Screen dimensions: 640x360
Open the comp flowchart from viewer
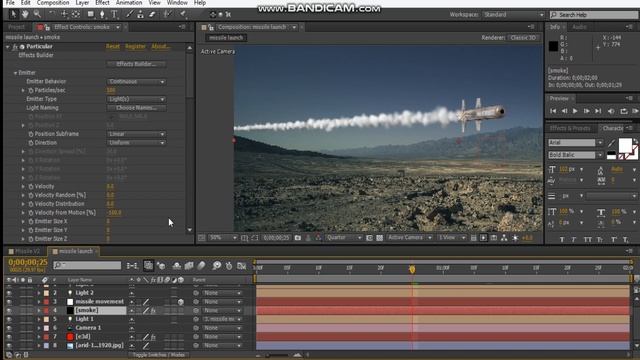504,238
